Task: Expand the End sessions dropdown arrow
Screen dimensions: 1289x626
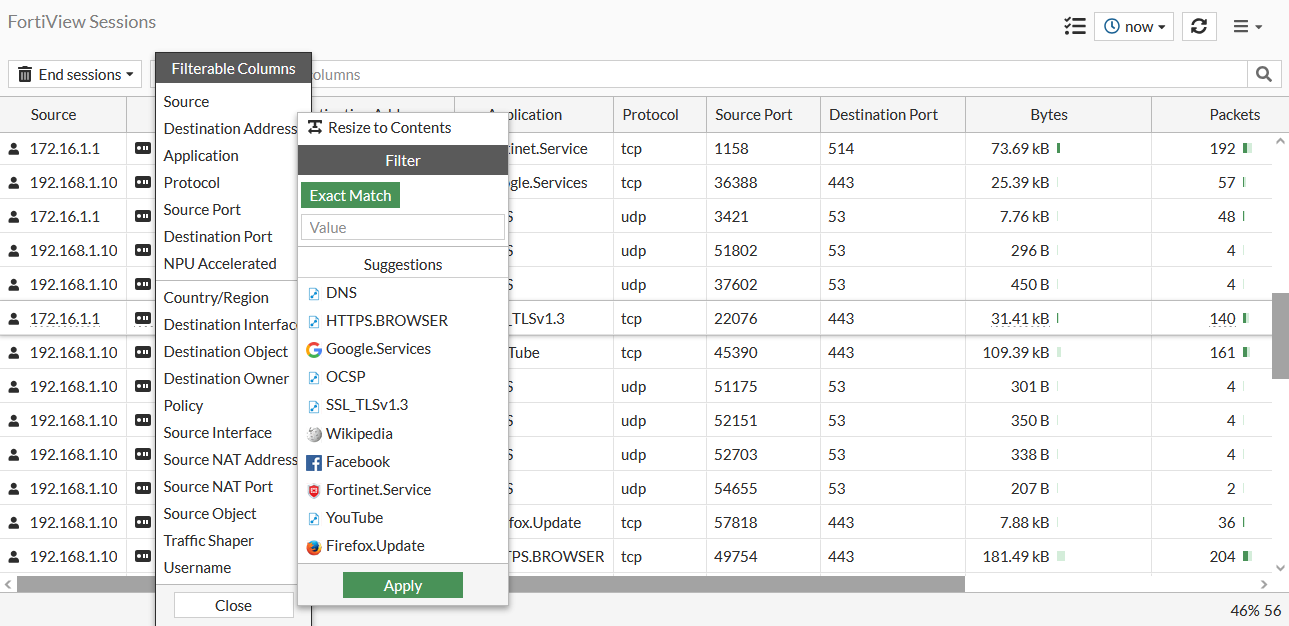Action: [x=126, y=74]
